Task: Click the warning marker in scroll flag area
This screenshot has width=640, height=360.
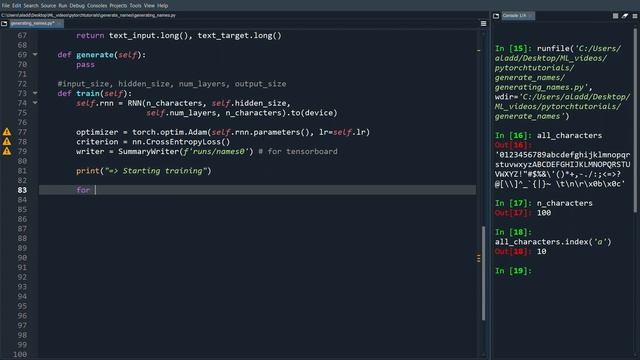Action: click(478, 258)
